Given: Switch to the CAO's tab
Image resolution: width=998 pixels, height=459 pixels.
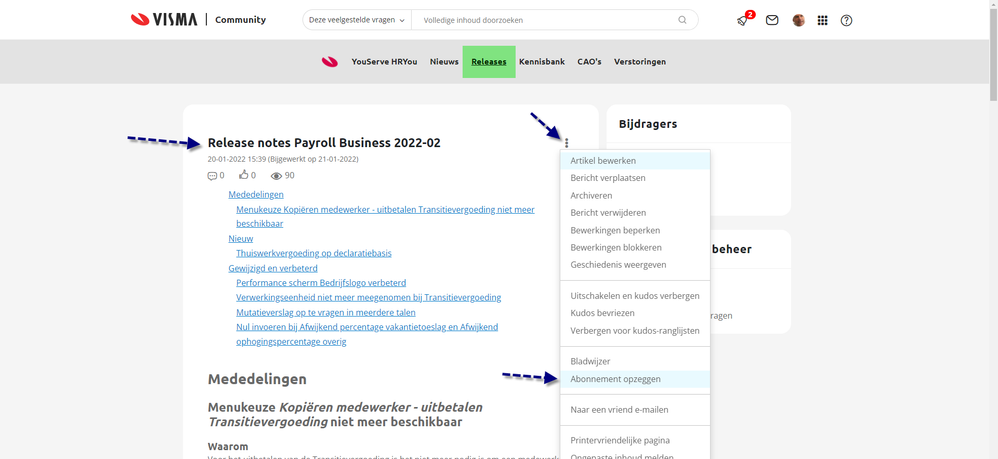Looking at the screenshot, I should click(589, 62).
